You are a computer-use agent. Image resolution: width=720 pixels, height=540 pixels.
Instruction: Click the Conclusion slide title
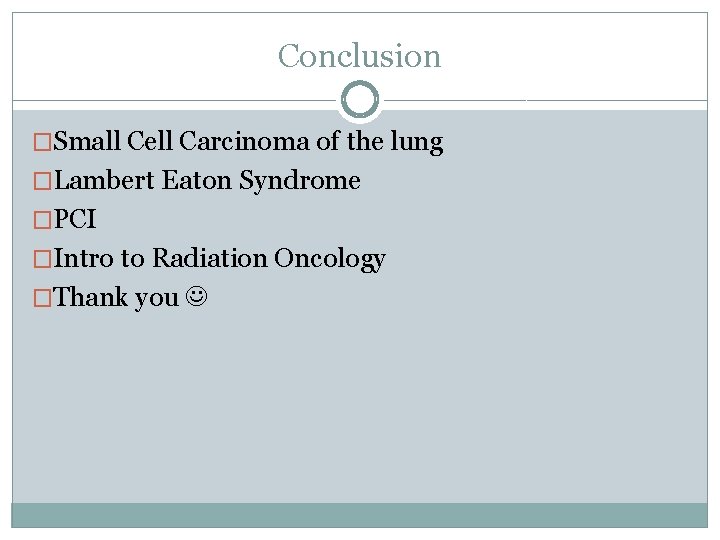point(359,56)
